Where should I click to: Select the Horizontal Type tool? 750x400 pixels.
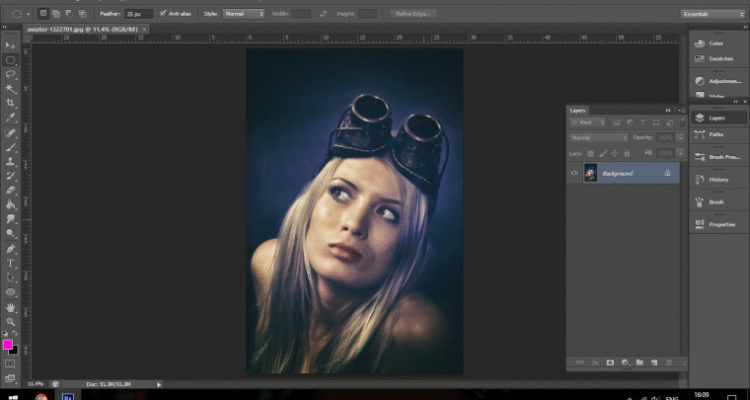pos(10,264)
